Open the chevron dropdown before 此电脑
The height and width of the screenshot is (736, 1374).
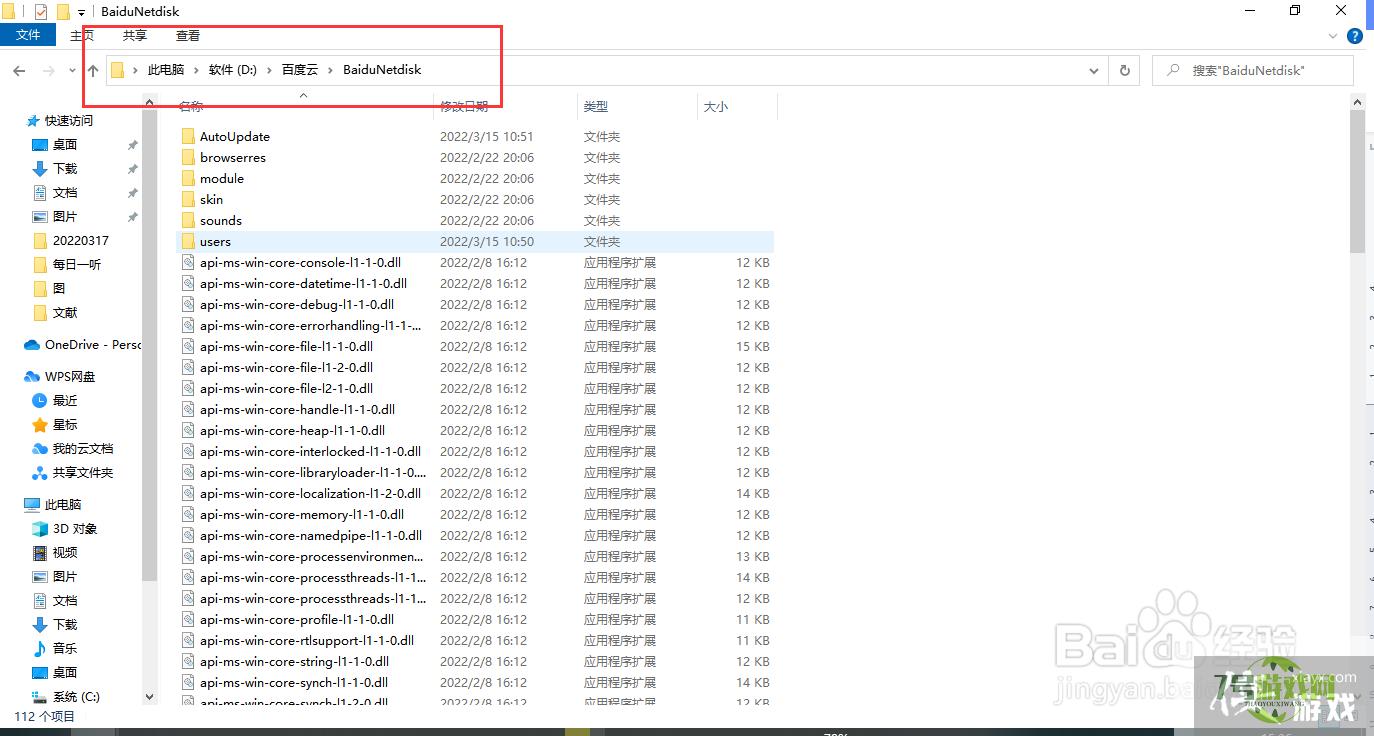click(136, 70)
